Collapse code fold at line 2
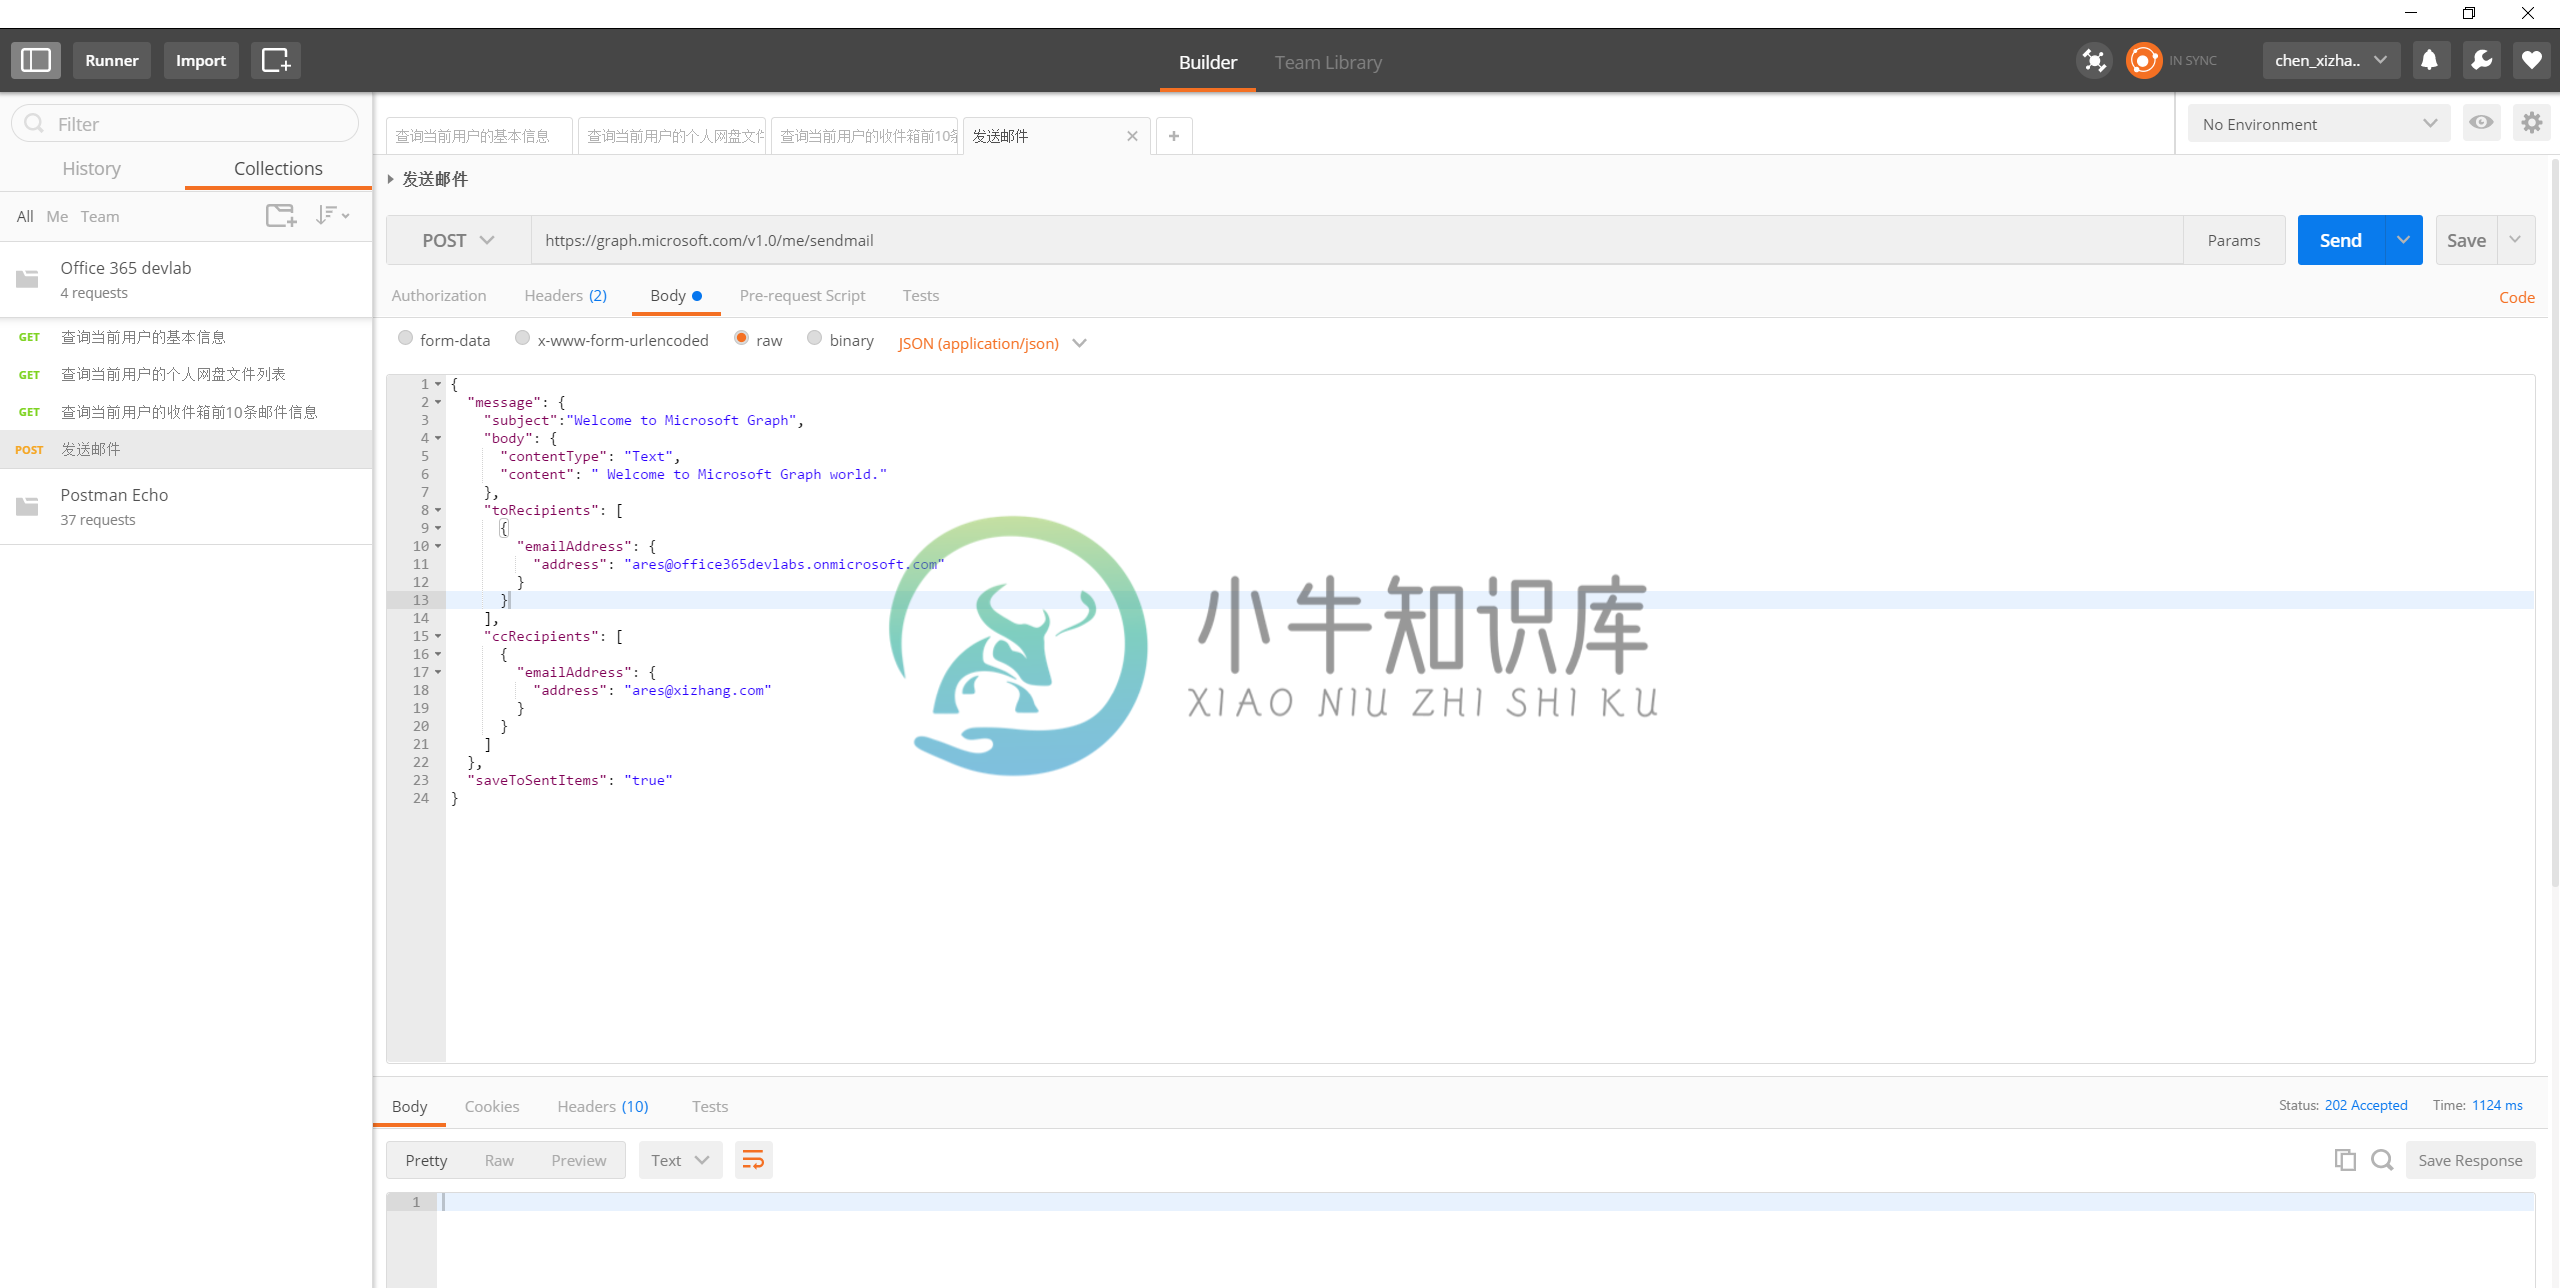 438,402
